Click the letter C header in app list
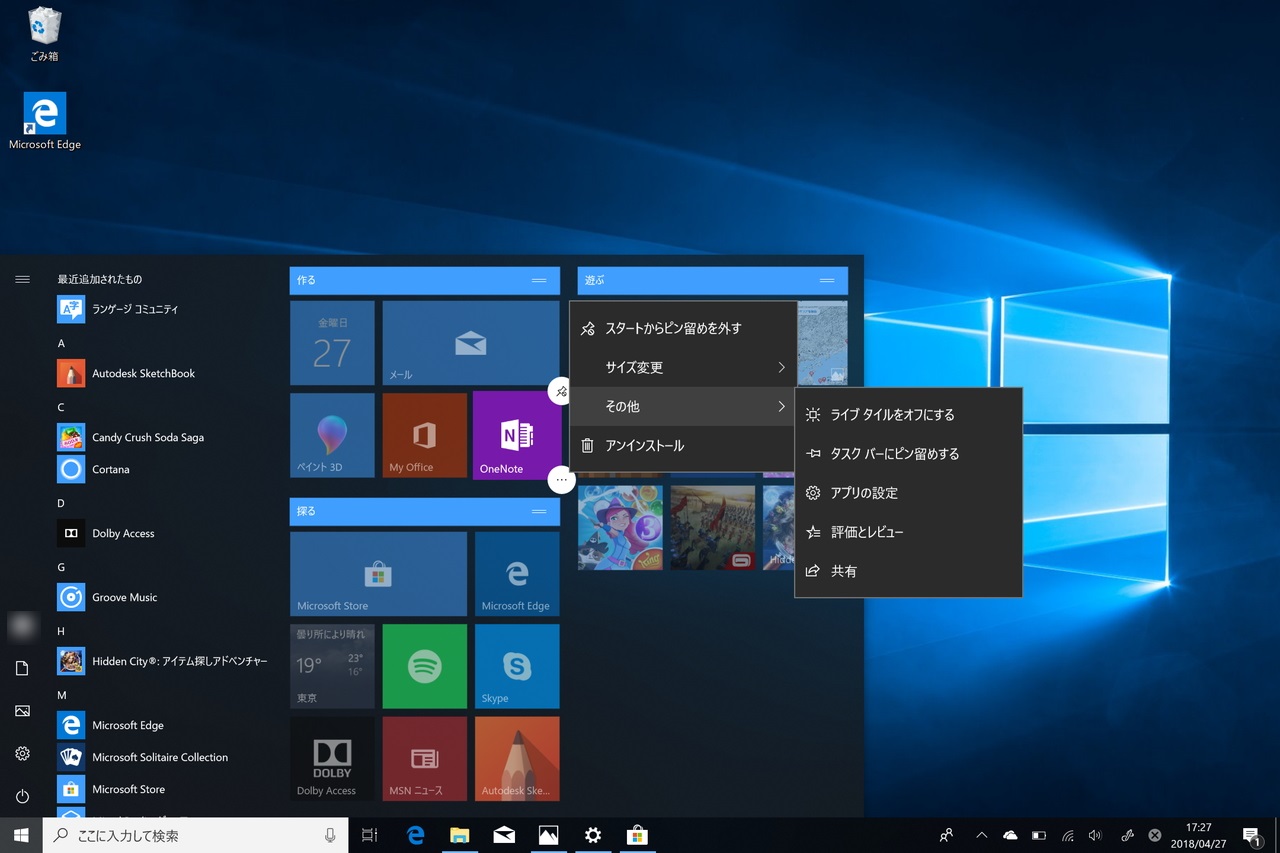Image resolution: width=1280 pixels, height=853 pixels. tap(61, 407)
